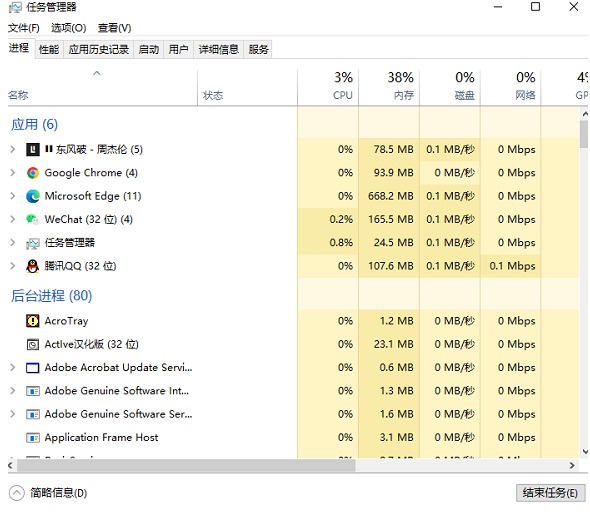Screen dimensions: 590x520
Task: Click the 0.1 Mbps network value
Action: click(512, 266)
